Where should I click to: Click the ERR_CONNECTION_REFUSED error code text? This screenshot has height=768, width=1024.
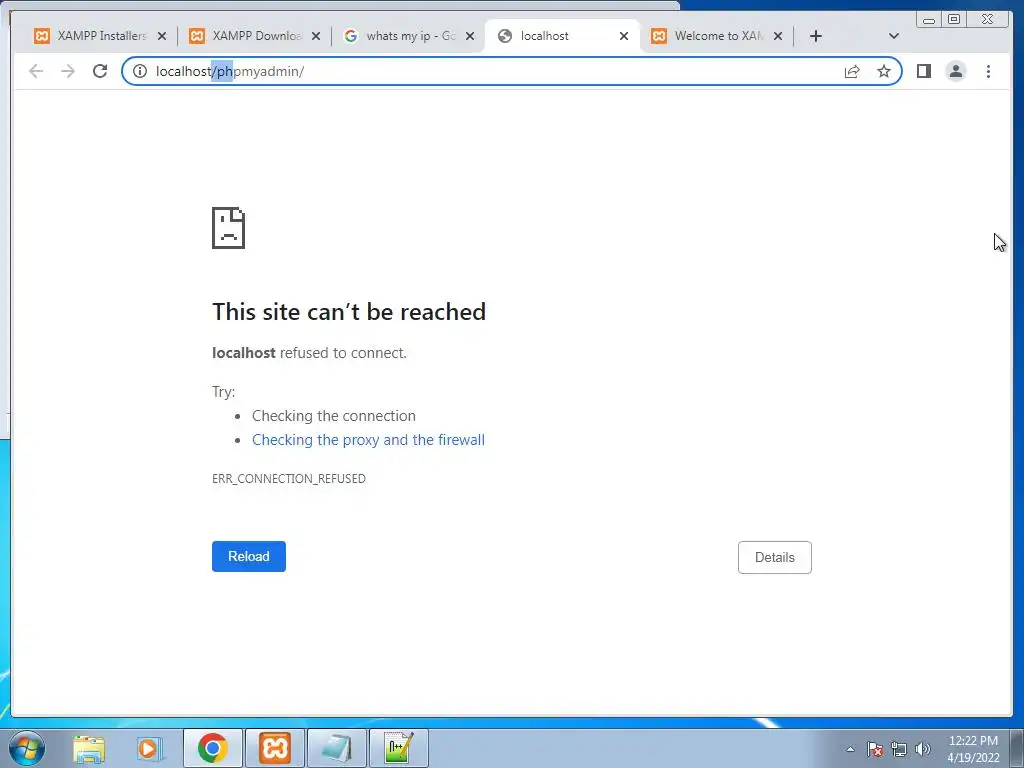(289, 479)
